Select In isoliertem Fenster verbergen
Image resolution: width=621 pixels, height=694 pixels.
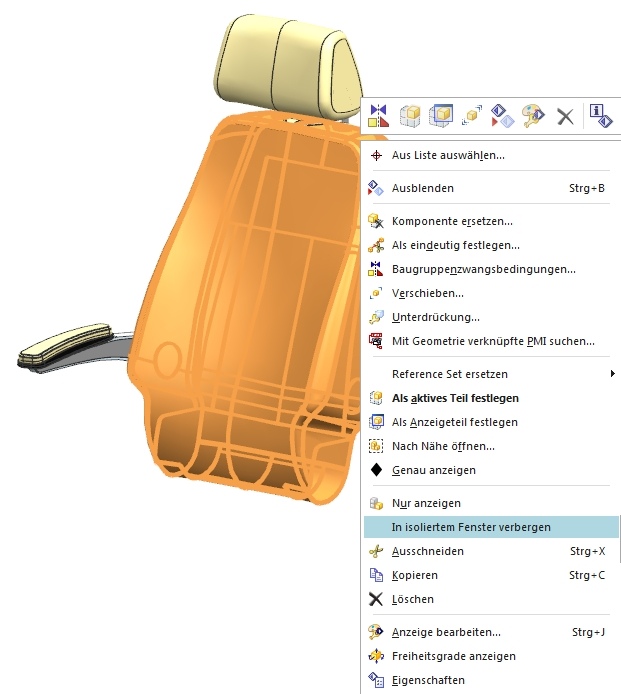[491, 527]
